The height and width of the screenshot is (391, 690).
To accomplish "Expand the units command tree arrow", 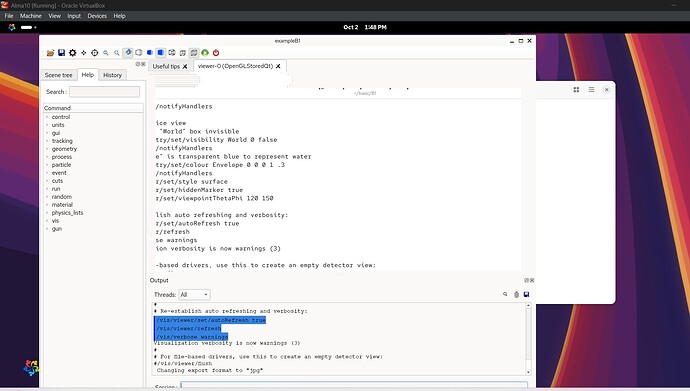I will coord(47,125).
